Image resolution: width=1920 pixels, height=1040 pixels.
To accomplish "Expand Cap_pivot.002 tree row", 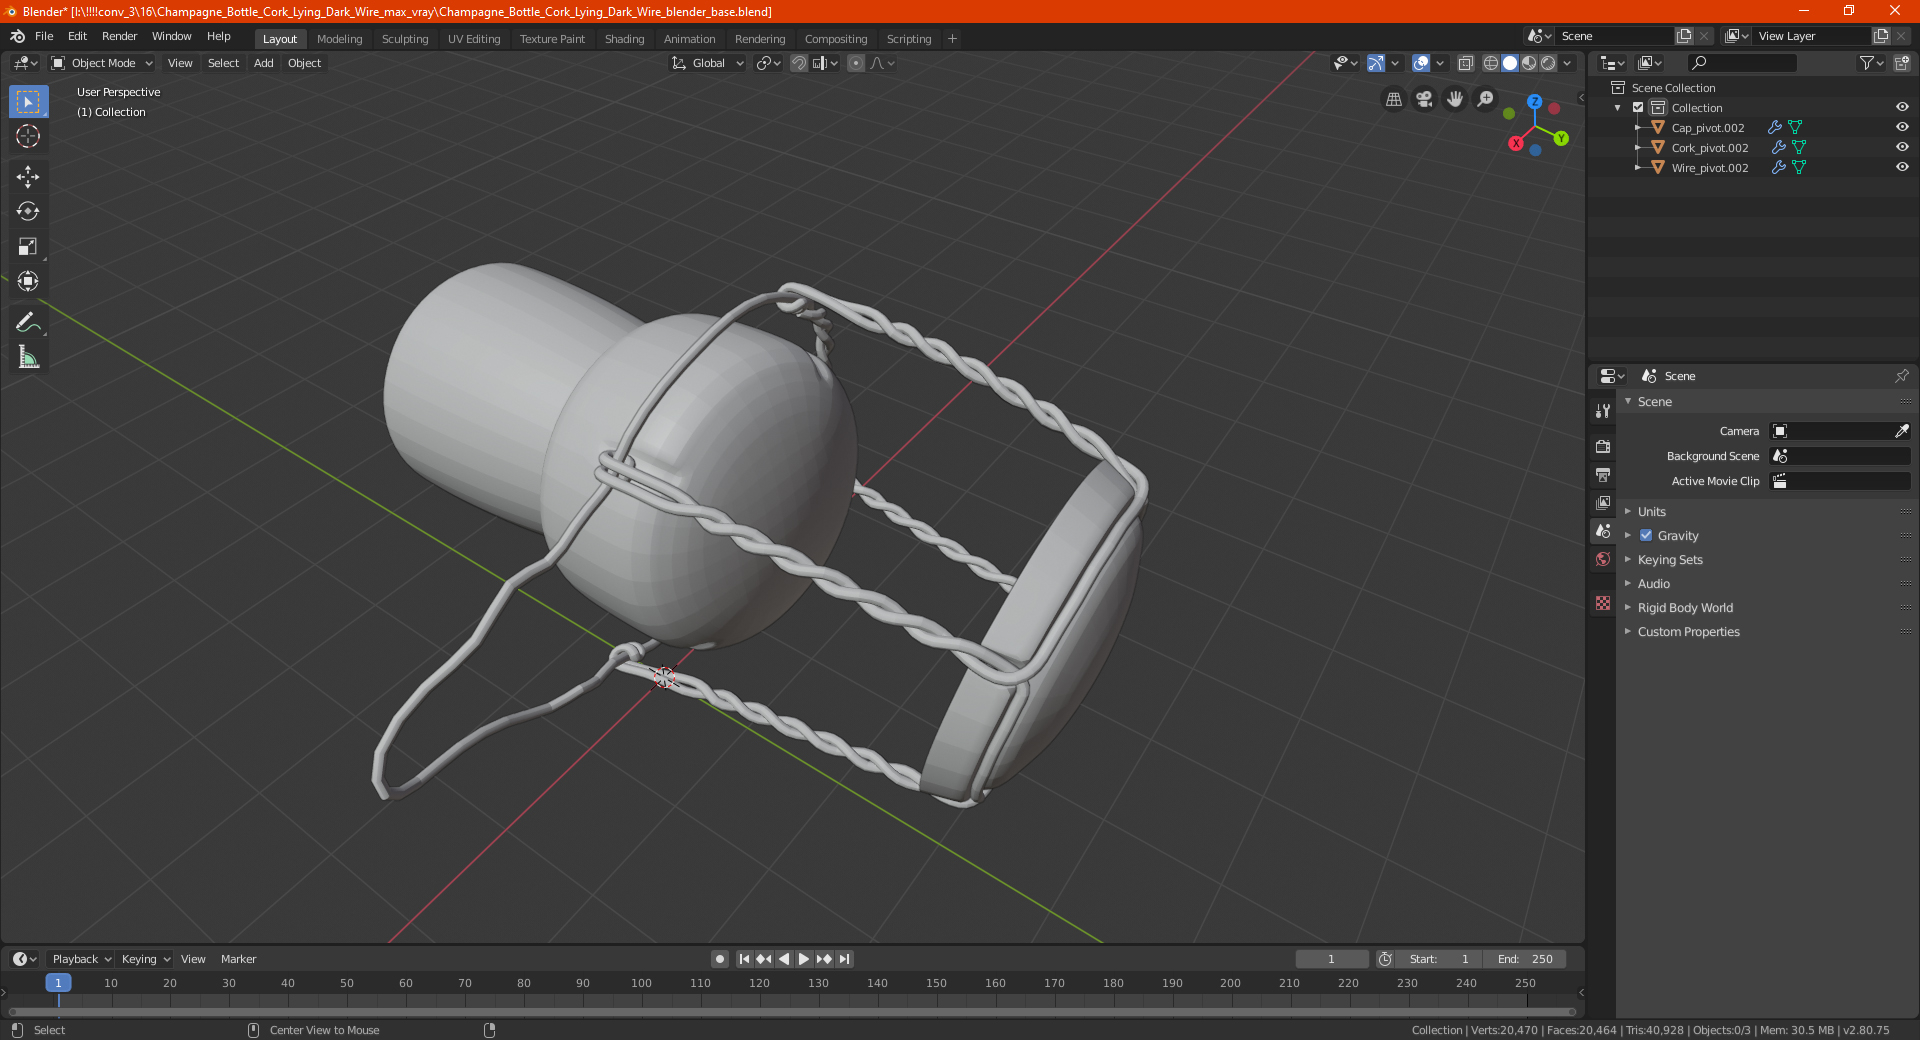I will click(x=1638, y=128).
